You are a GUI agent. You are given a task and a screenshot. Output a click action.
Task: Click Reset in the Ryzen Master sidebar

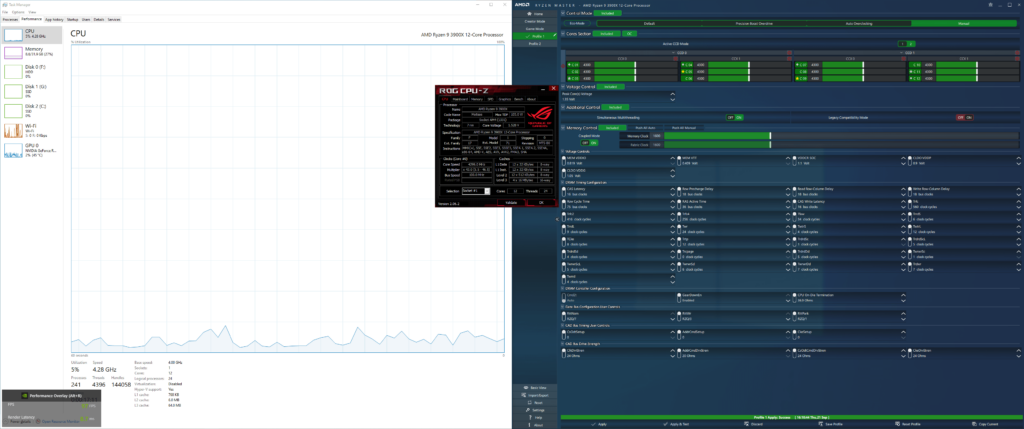click(x=534, y=403)
